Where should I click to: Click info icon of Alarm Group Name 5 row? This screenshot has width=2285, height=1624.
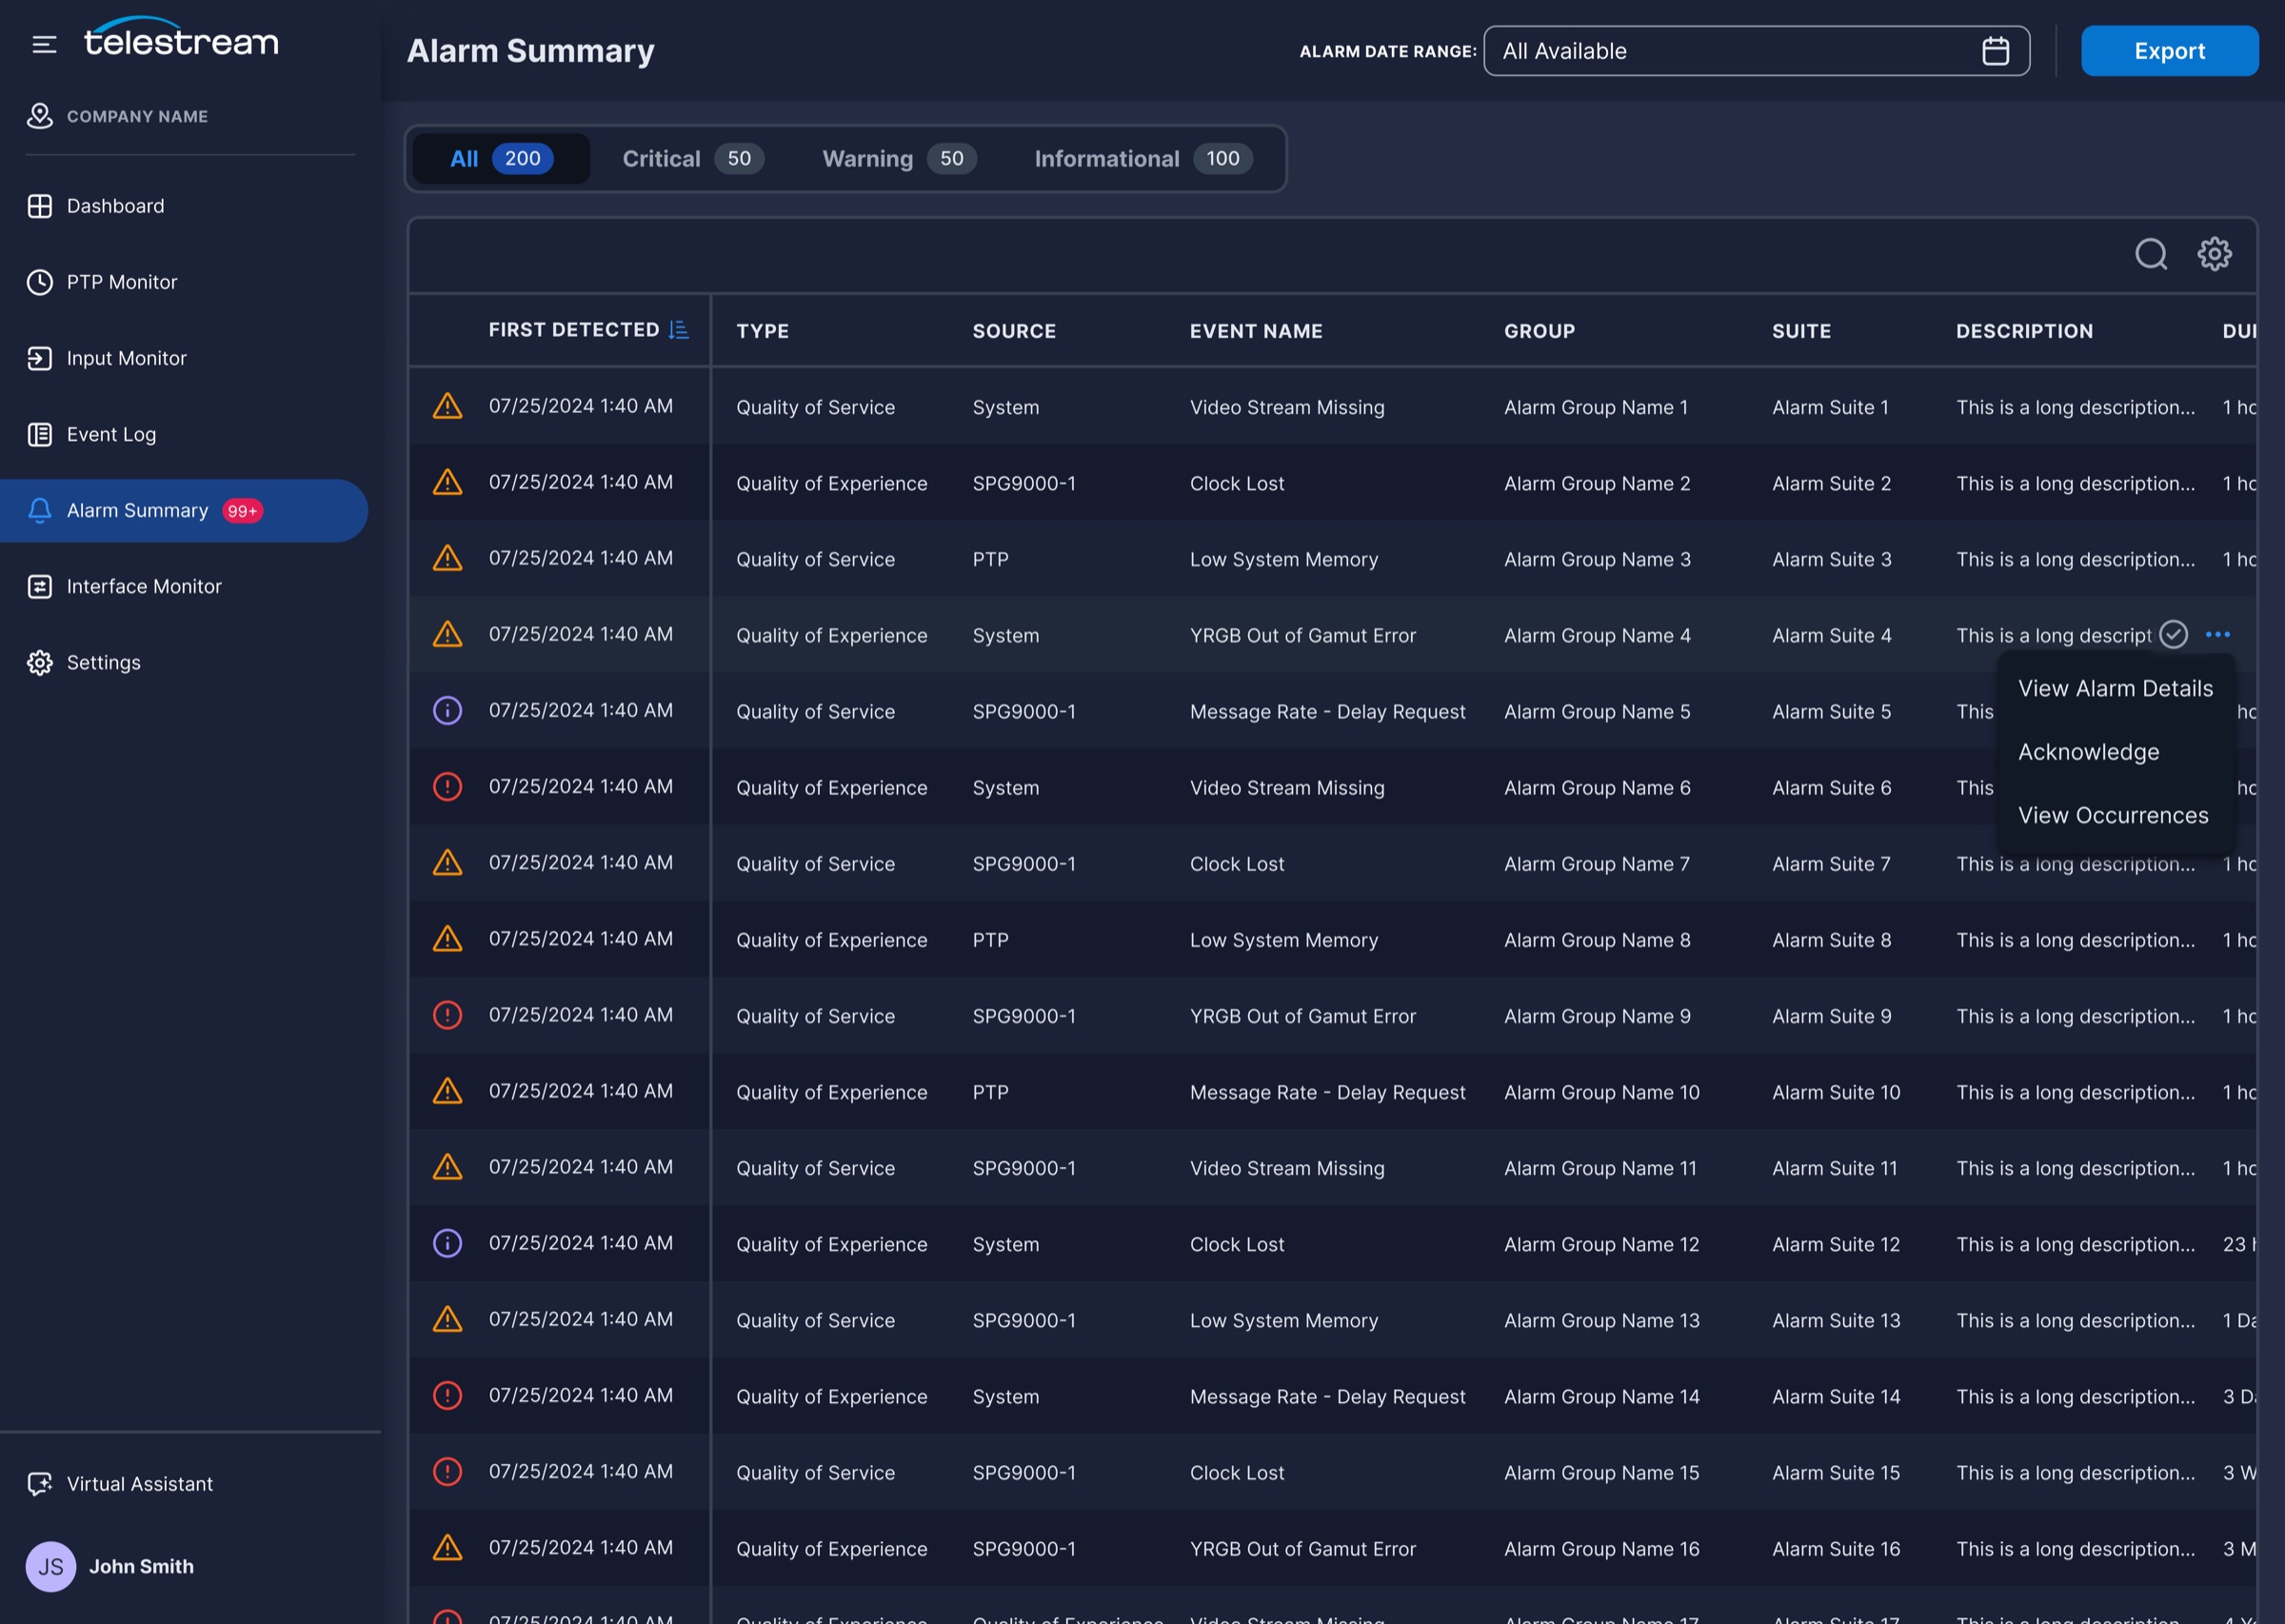[447, 710]
